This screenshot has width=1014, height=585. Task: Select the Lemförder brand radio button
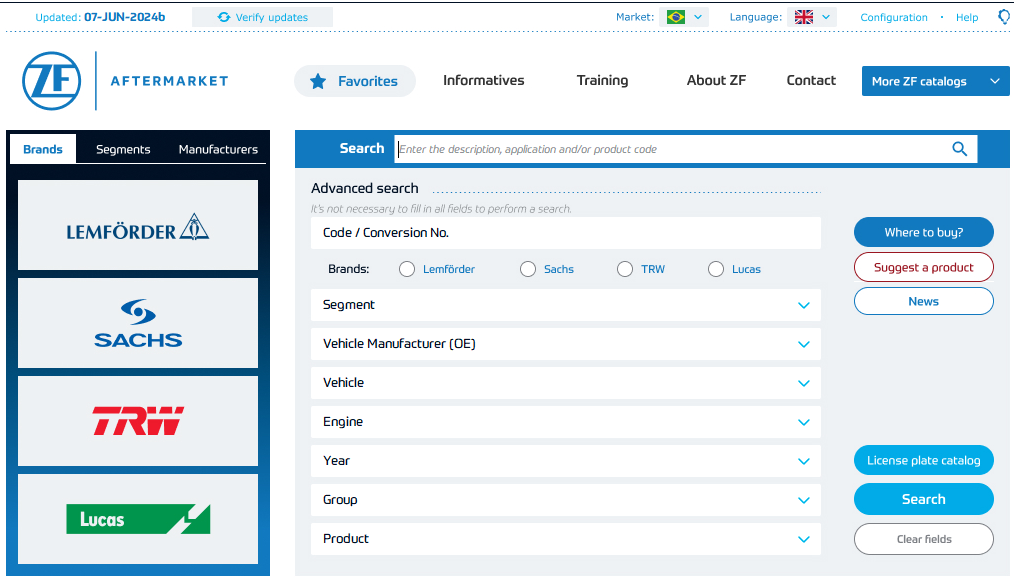(407, 269)
